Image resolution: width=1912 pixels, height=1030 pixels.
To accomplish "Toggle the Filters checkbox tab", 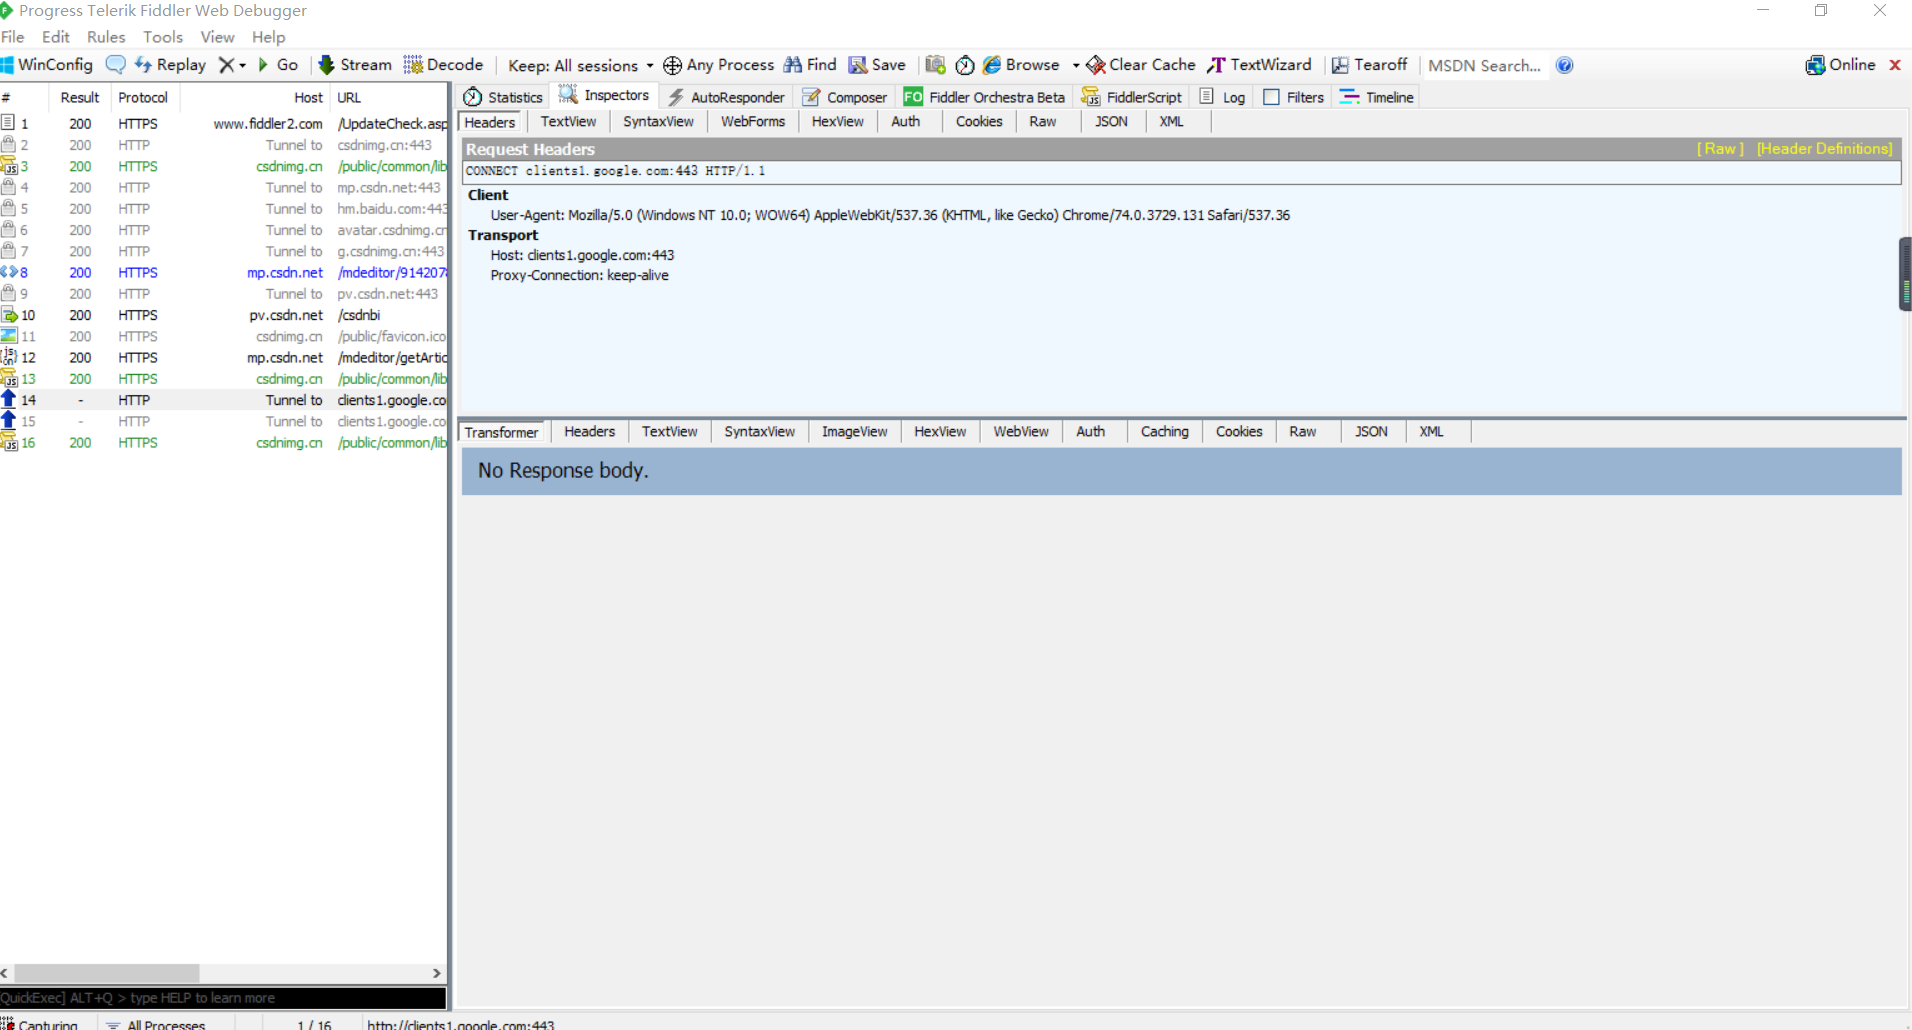I will (1294, 97).
